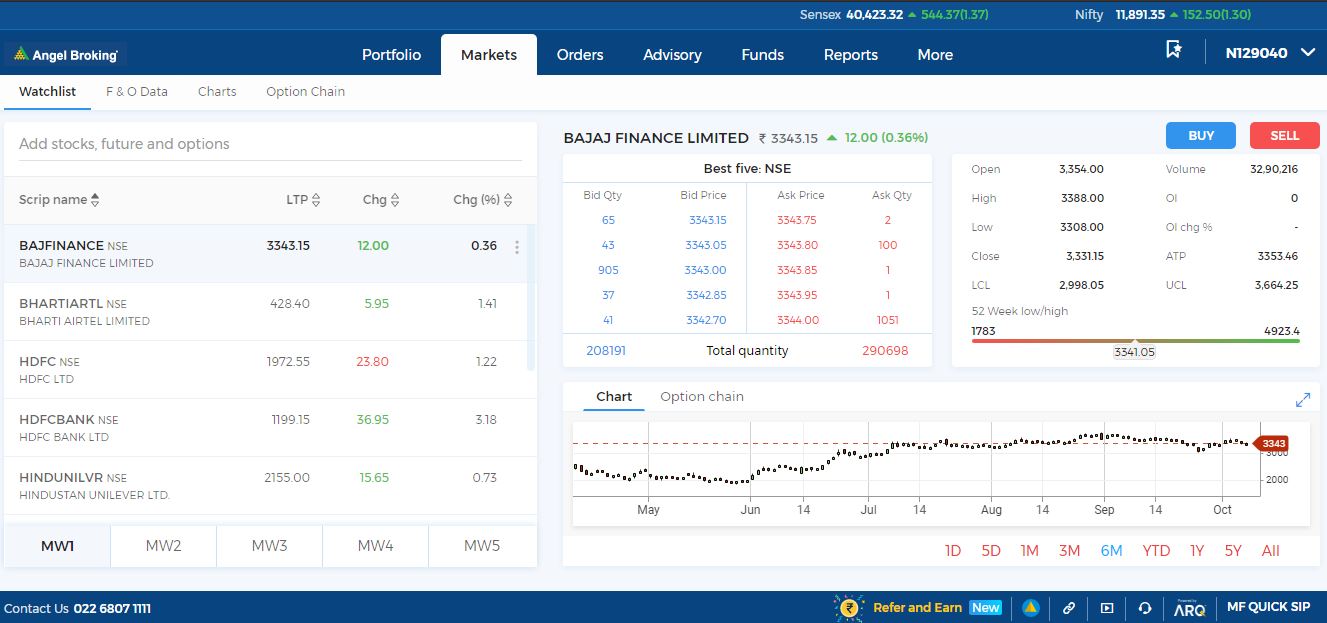Click the watchlist vertical scrollbar
This screenshot has height=623, width=1327.
point(531,298)
